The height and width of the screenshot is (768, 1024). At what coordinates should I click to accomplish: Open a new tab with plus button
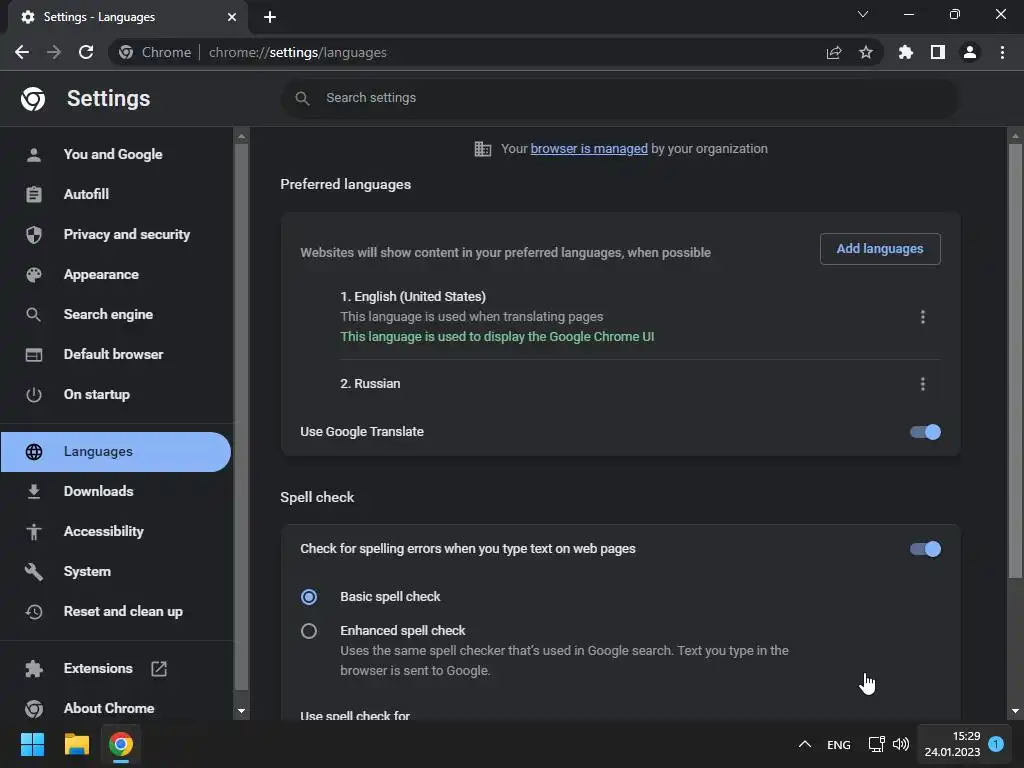pyautogui.click(x=270, y=17)
